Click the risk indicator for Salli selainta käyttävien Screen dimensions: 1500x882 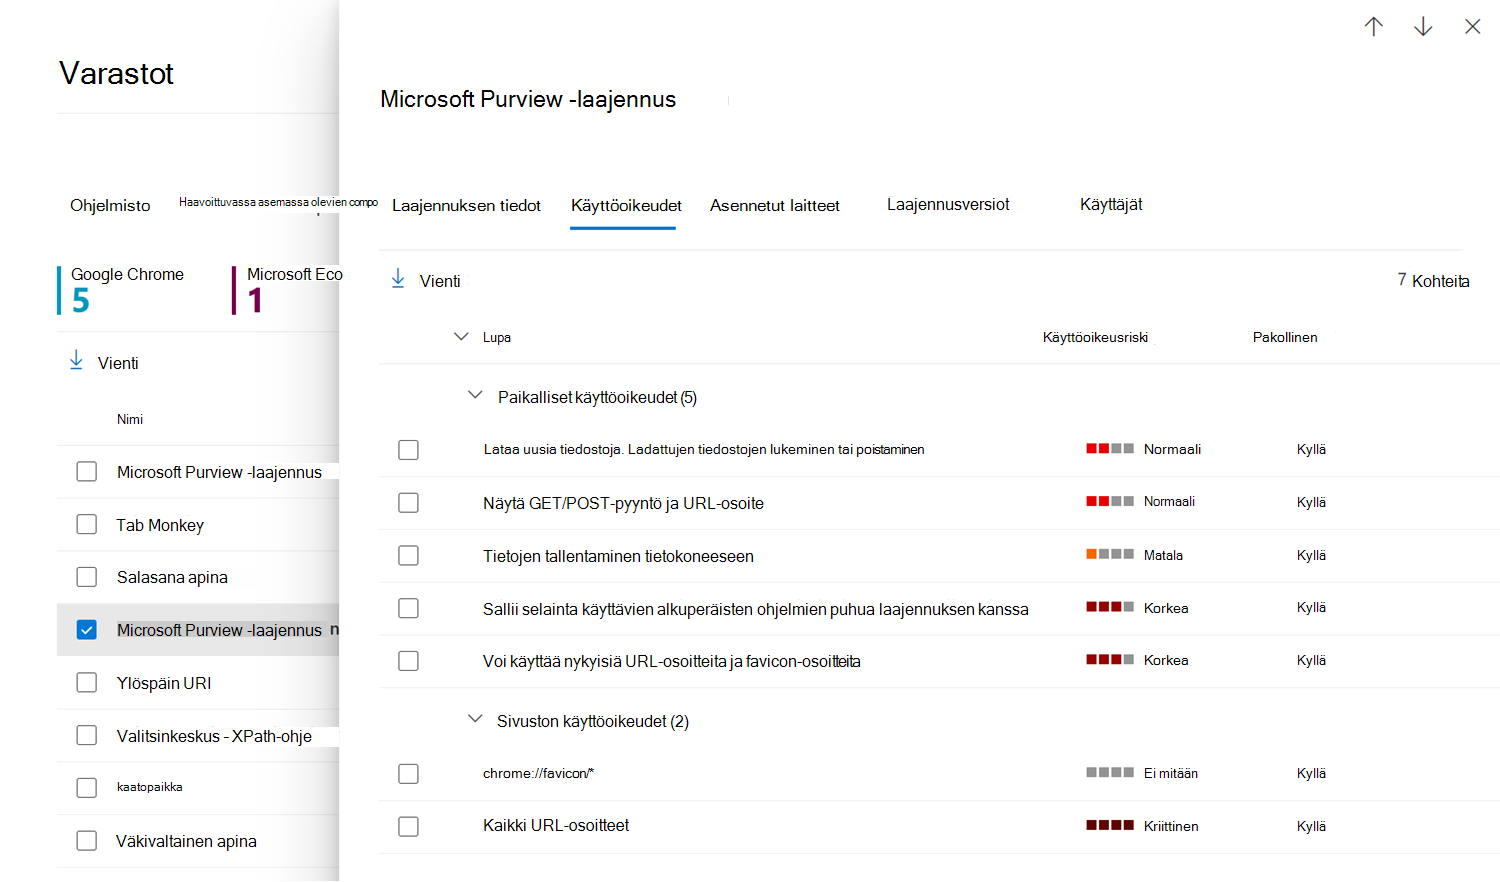pyautogui.click(x=1110, y=608)
